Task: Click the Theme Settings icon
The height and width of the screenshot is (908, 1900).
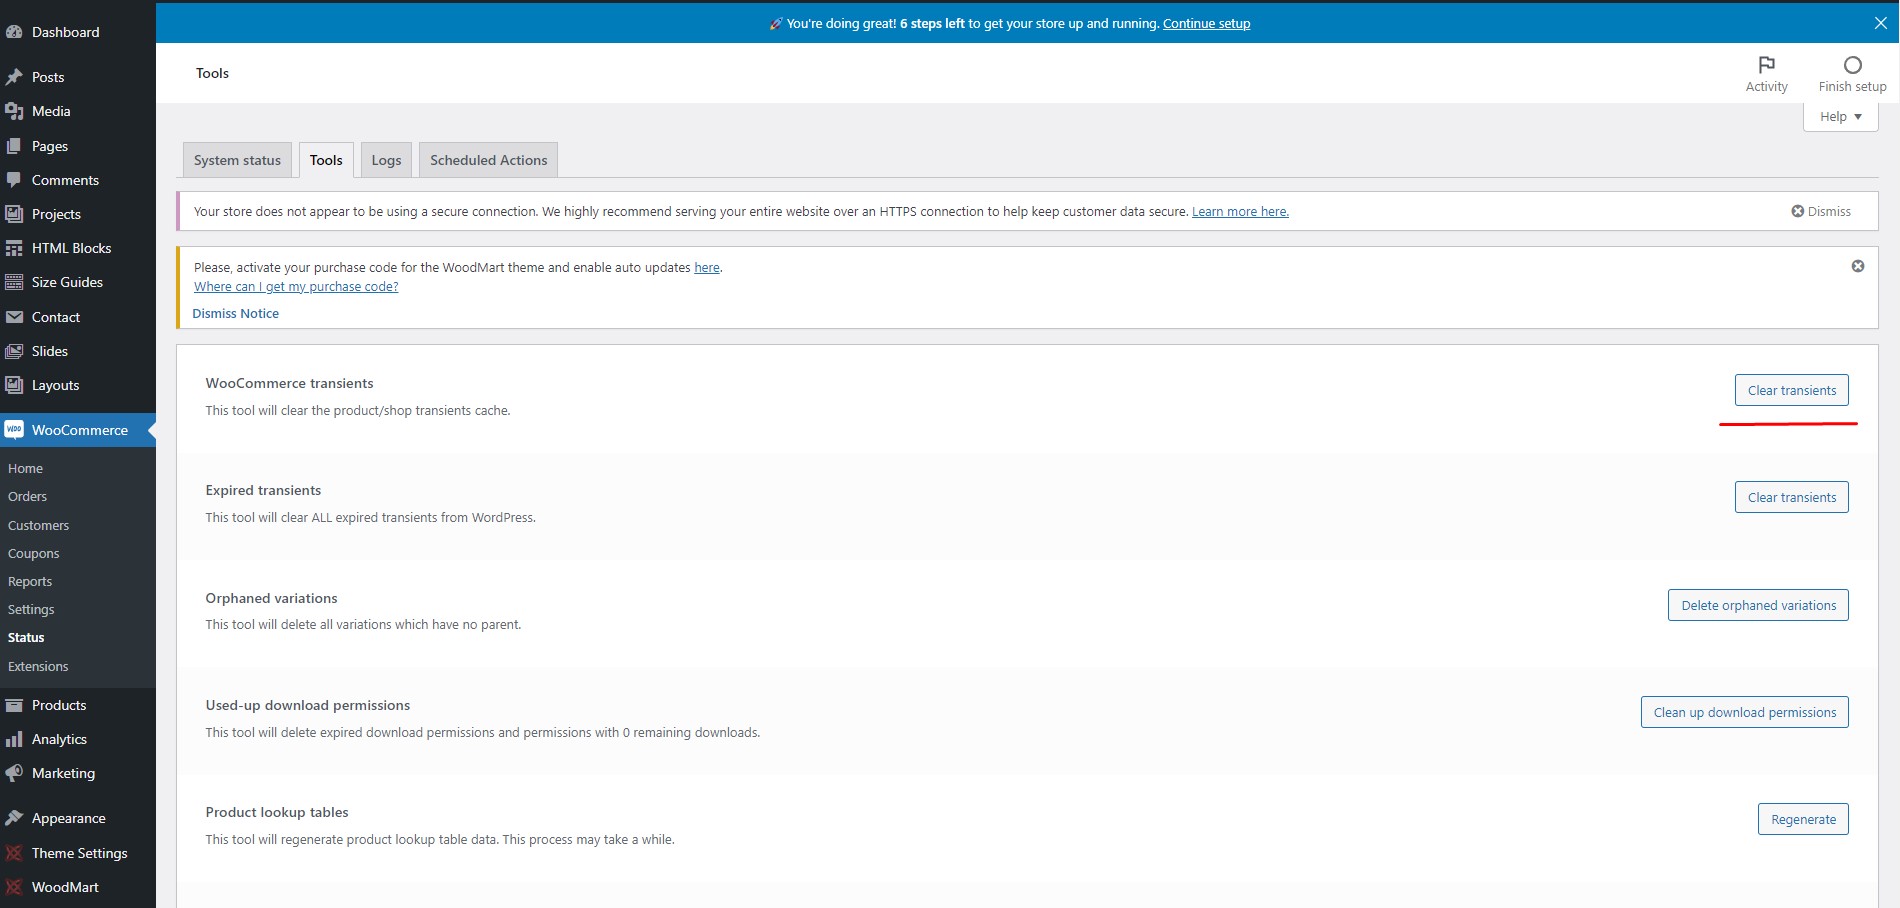Action: click(x=14, y=853)
